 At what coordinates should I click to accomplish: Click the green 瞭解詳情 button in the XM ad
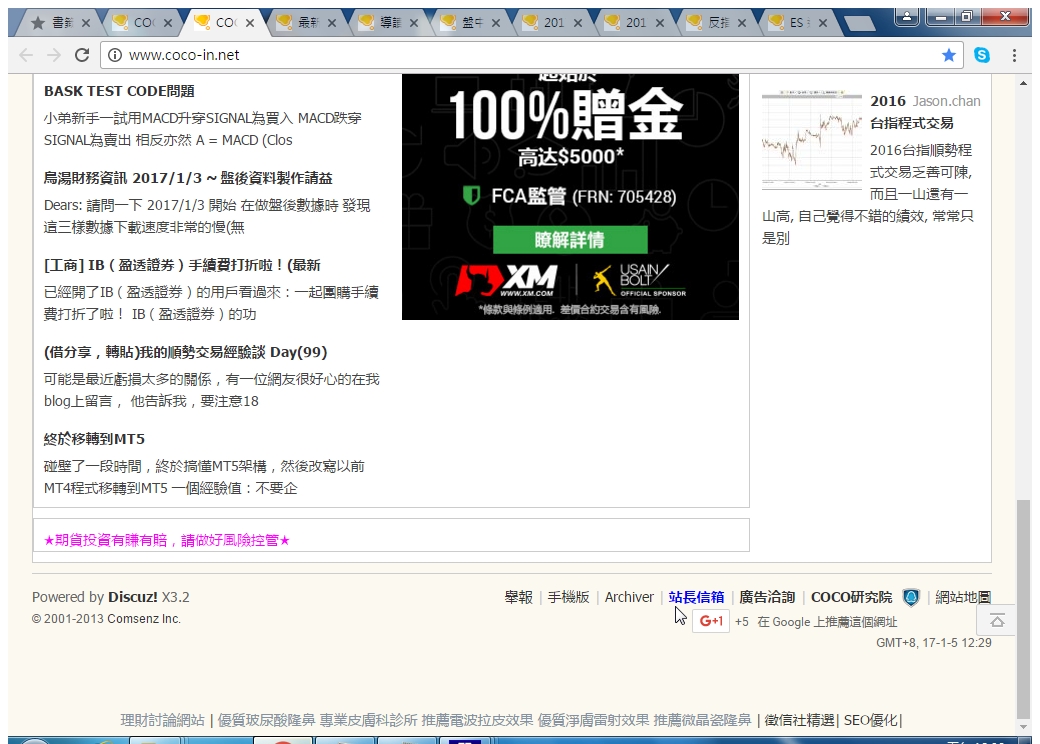[570, 239]
